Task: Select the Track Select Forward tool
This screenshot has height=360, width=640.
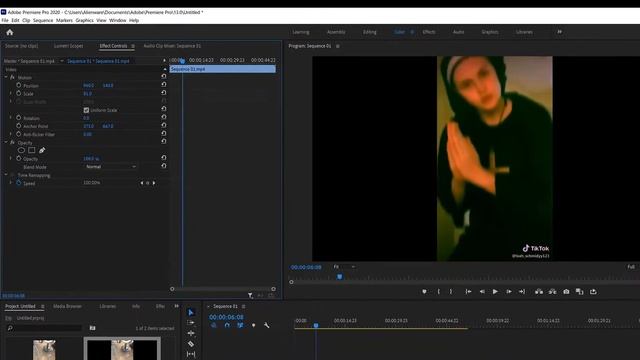Action: click(x=191, y=322)
